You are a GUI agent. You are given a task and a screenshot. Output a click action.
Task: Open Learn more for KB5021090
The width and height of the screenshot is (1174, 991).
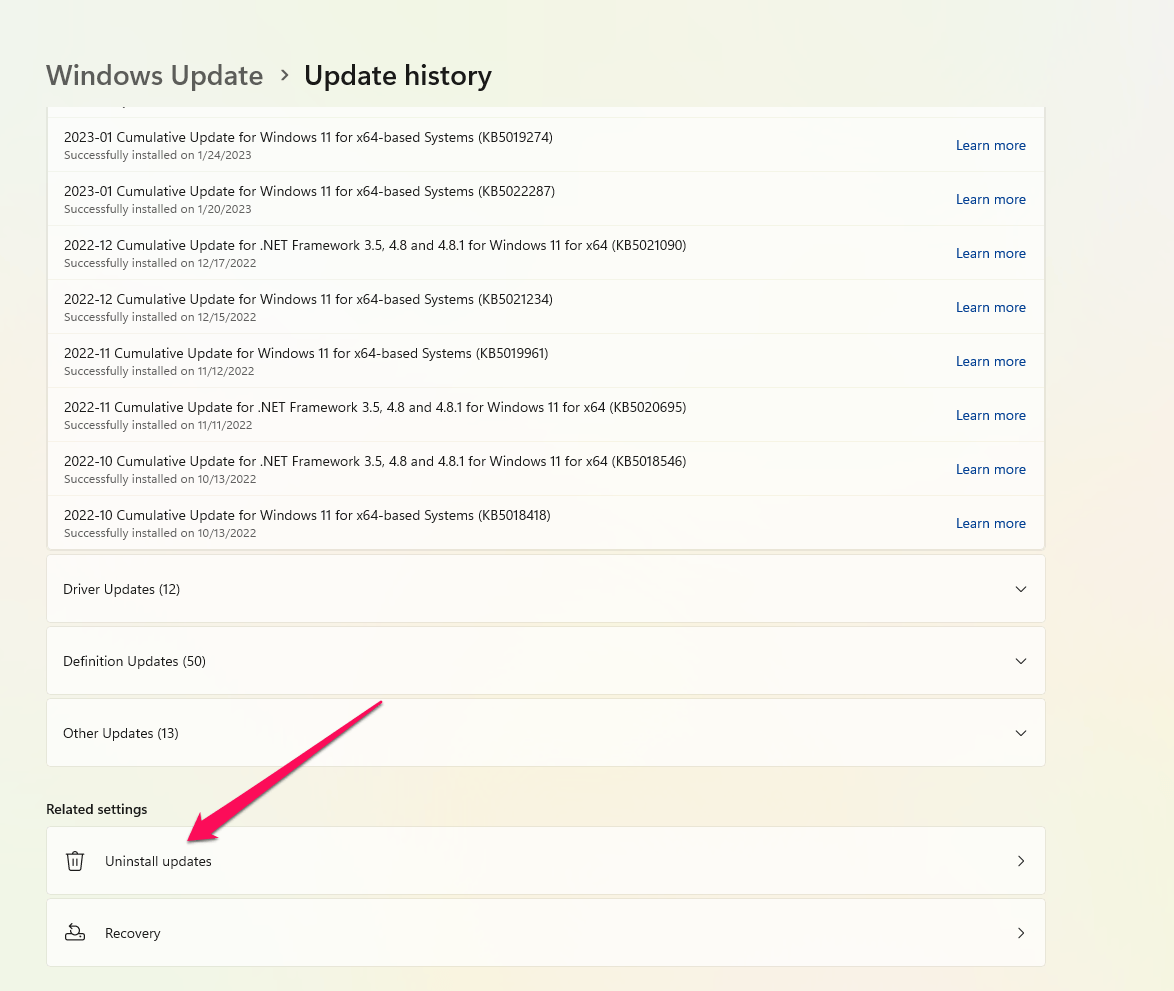pos(991,253)
